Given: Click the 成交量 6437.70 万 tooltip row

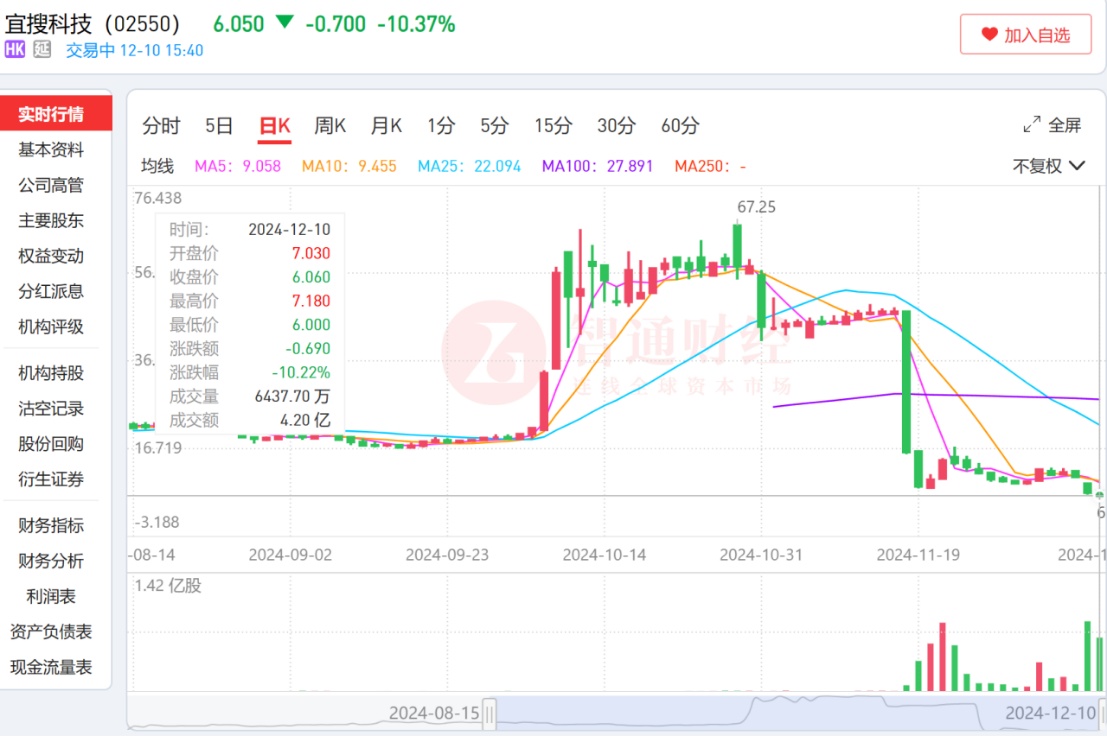Looking at the screenshot, I should (x=250, y=396).
